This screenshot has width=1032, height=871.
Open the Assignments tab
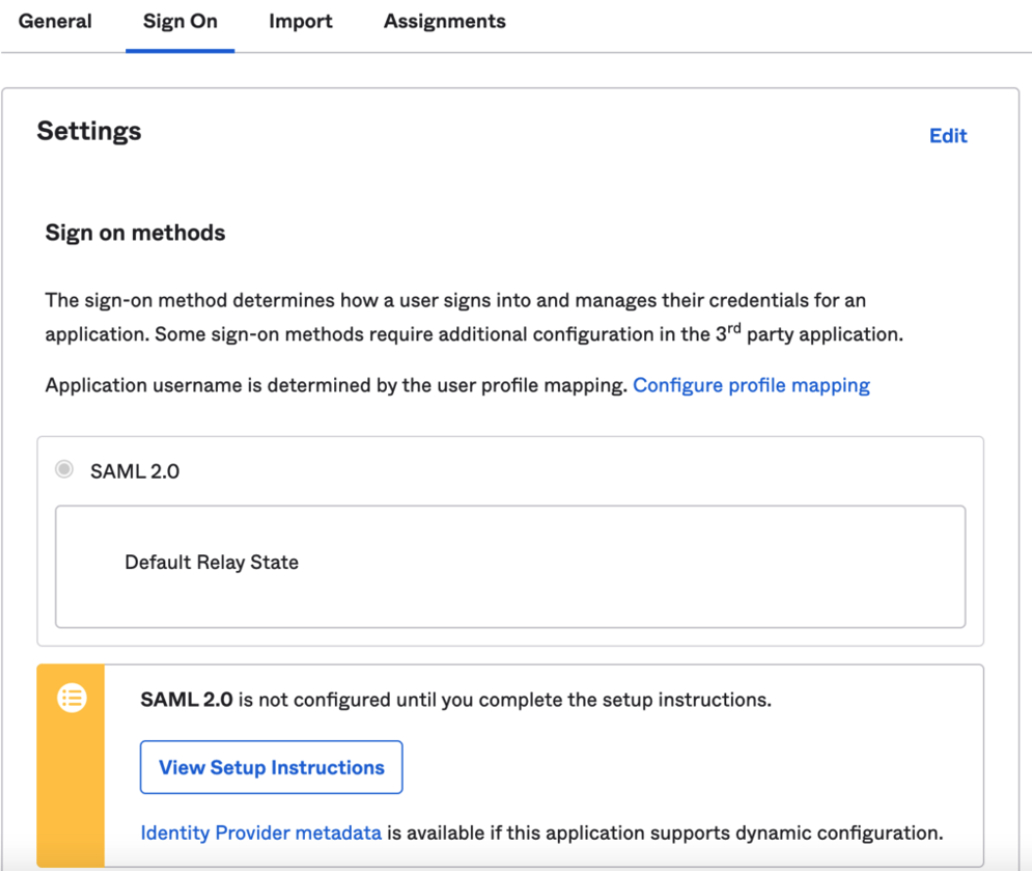click(444, 21)
